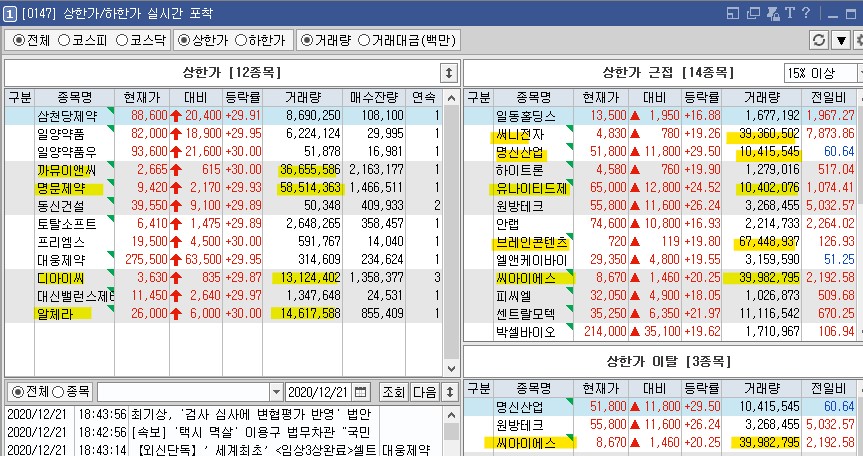863x456 pixels.
Task: Click the 조회 button
Action: pyautogui.click(x=394, y=392)
